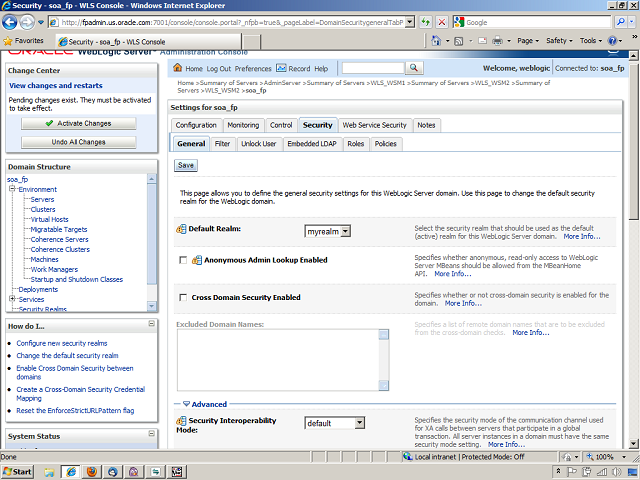Click the Record icon in console toolbar
Viewport: 640px width, 480px height.
[281, 68]
